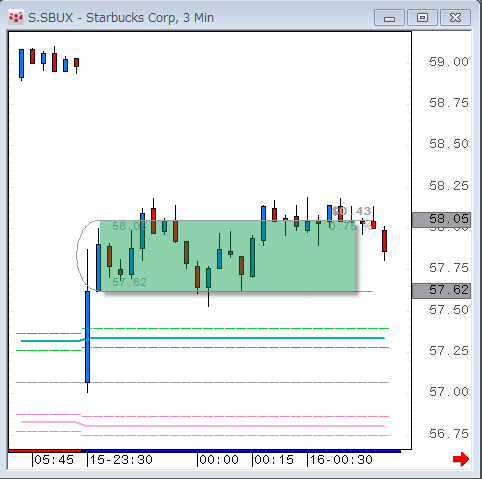This screenshot has height=479, width=482.
Task: Select the green shaded range rectangle
Action: tap(228, 256)
